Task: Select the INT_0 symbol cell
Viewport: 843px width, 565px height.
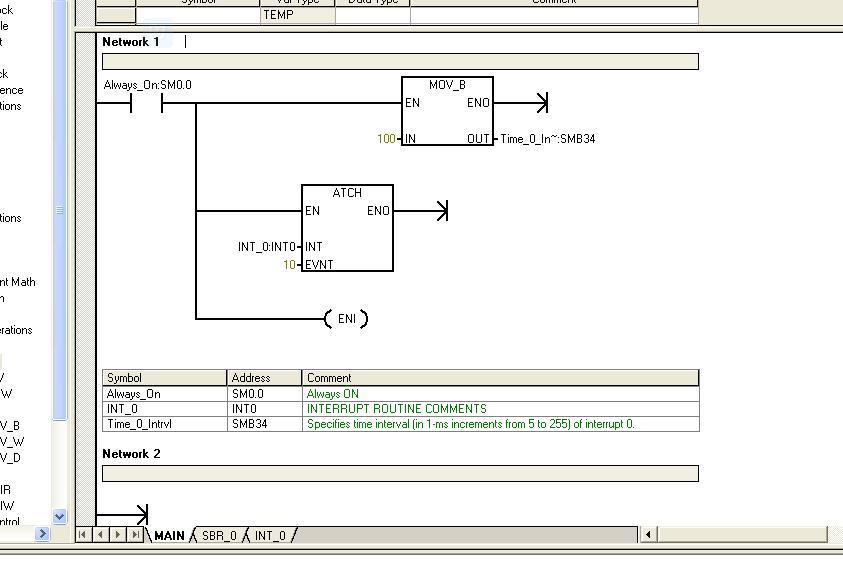Action: coord(165,409)
